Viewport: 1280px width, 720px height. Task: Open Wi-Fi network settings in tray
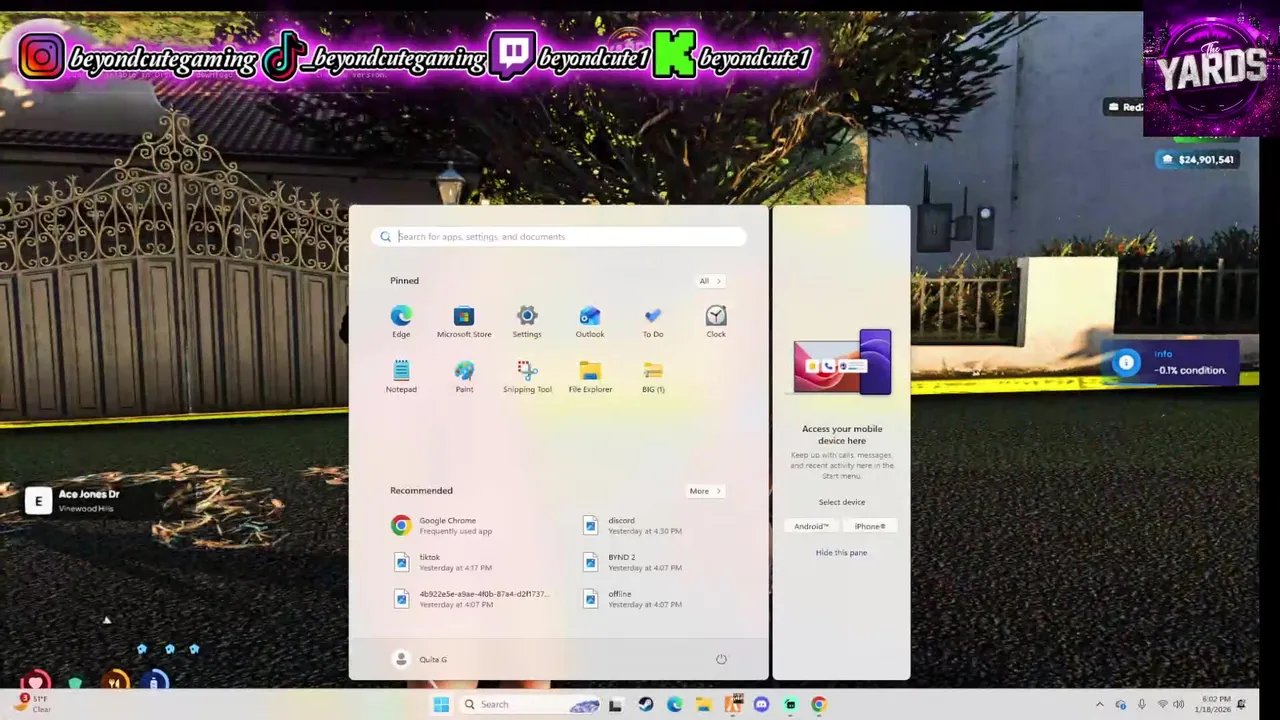coord(1162,705)
